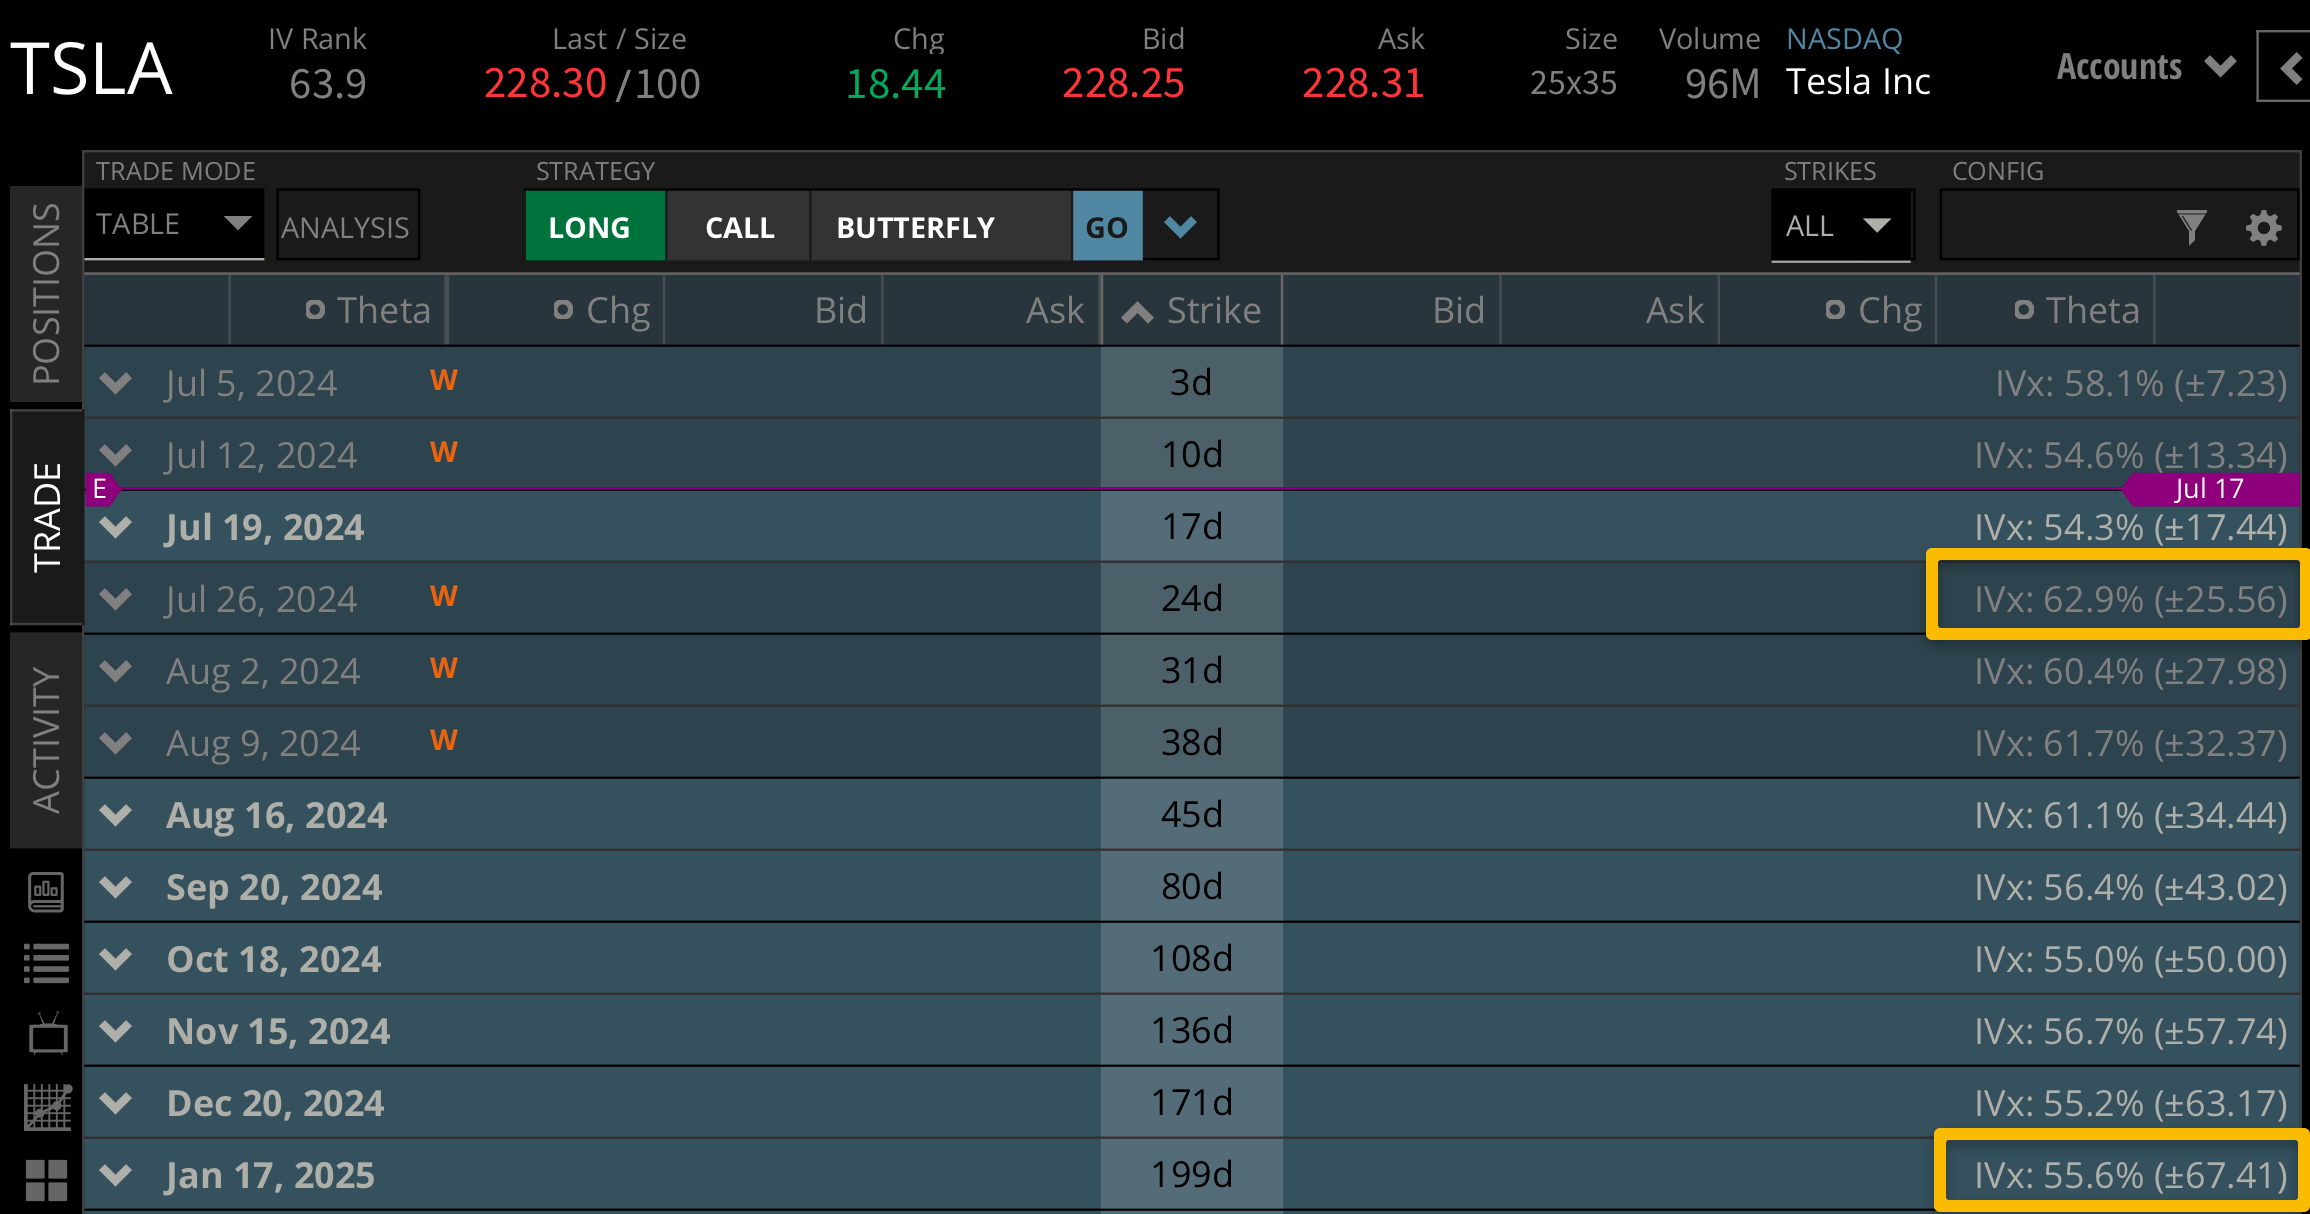Toggle the circle indicator beside right Chg header

pos(1836,310)
